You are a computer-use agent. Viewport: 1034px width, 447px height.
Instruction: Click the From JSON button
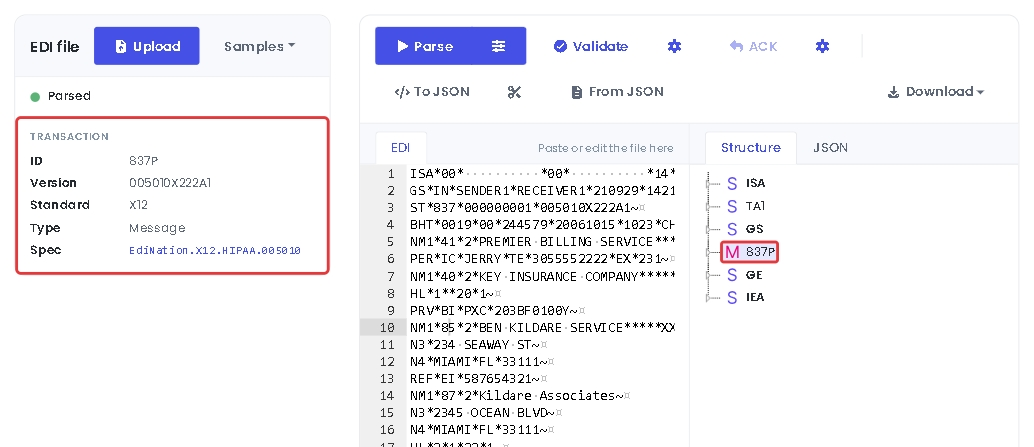[x=617, y=92]
